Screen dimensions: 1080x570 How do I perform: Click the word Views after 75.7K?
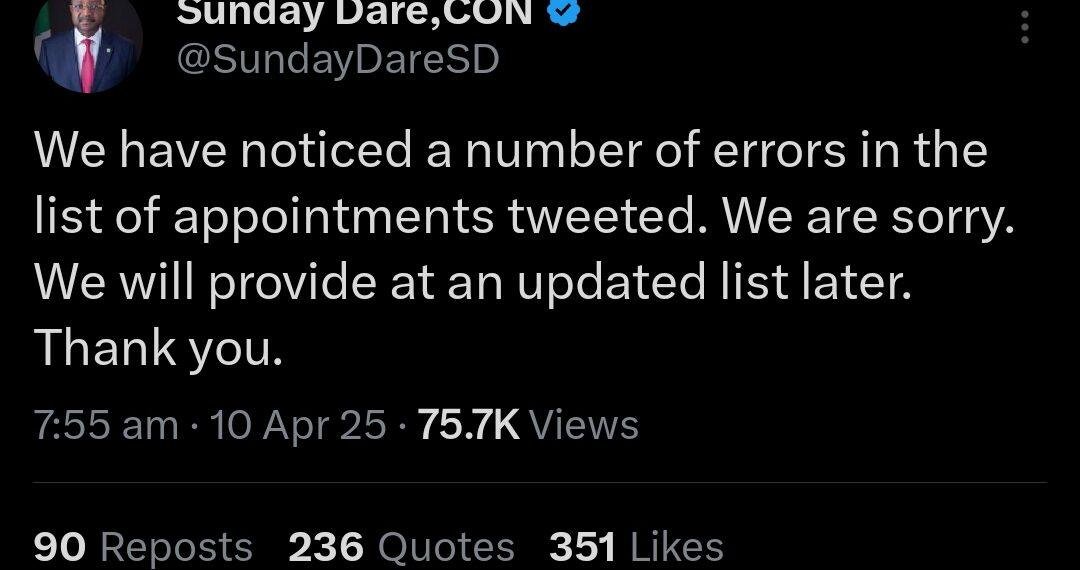[584, 425]
